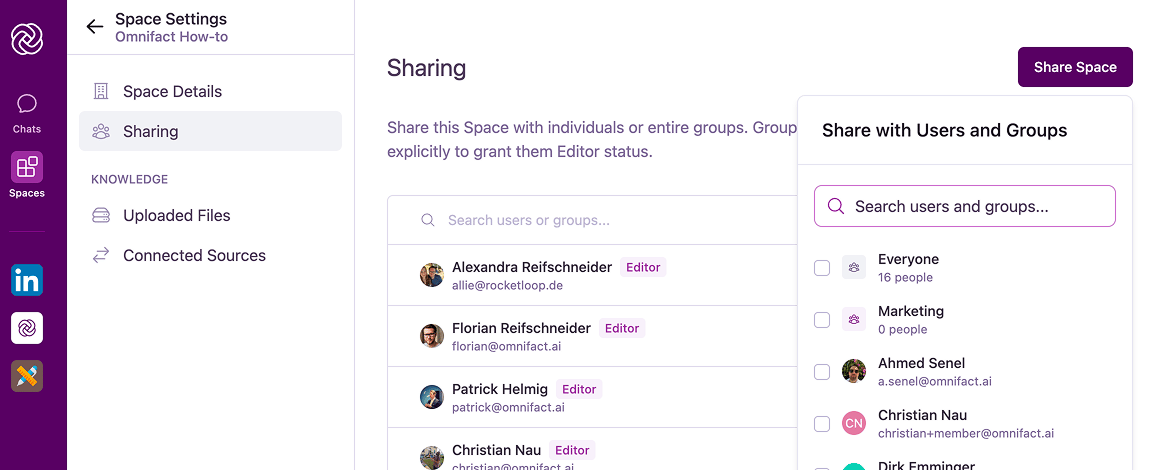This screenshot has height=470, width=1160.
Task: Click magnifier icon in share dialog search
Action: (836, 206)
